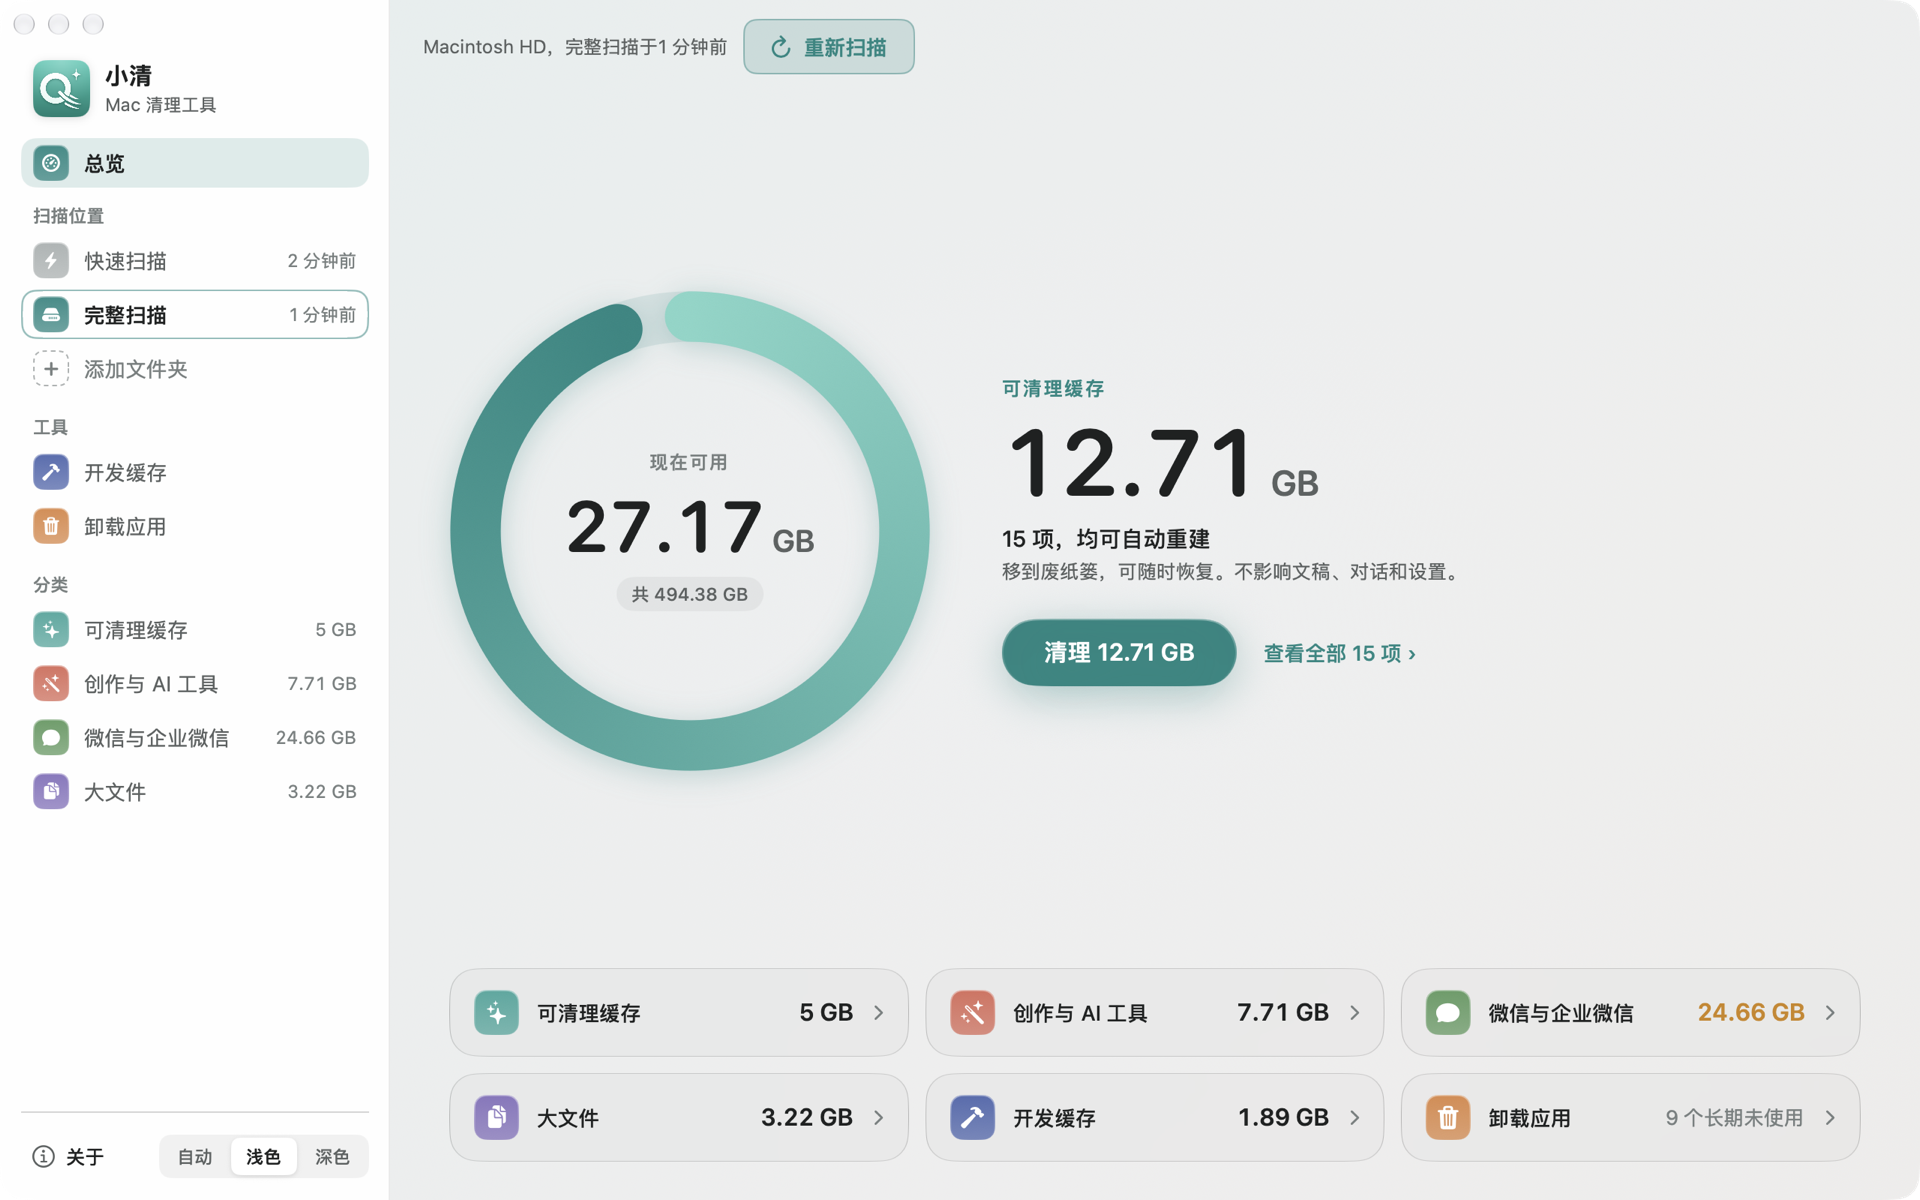Viewport: 1920px width, 1200px height.
Task: Click the 15 项，均可自动重建 text
Action: (x=1106, y=539)
